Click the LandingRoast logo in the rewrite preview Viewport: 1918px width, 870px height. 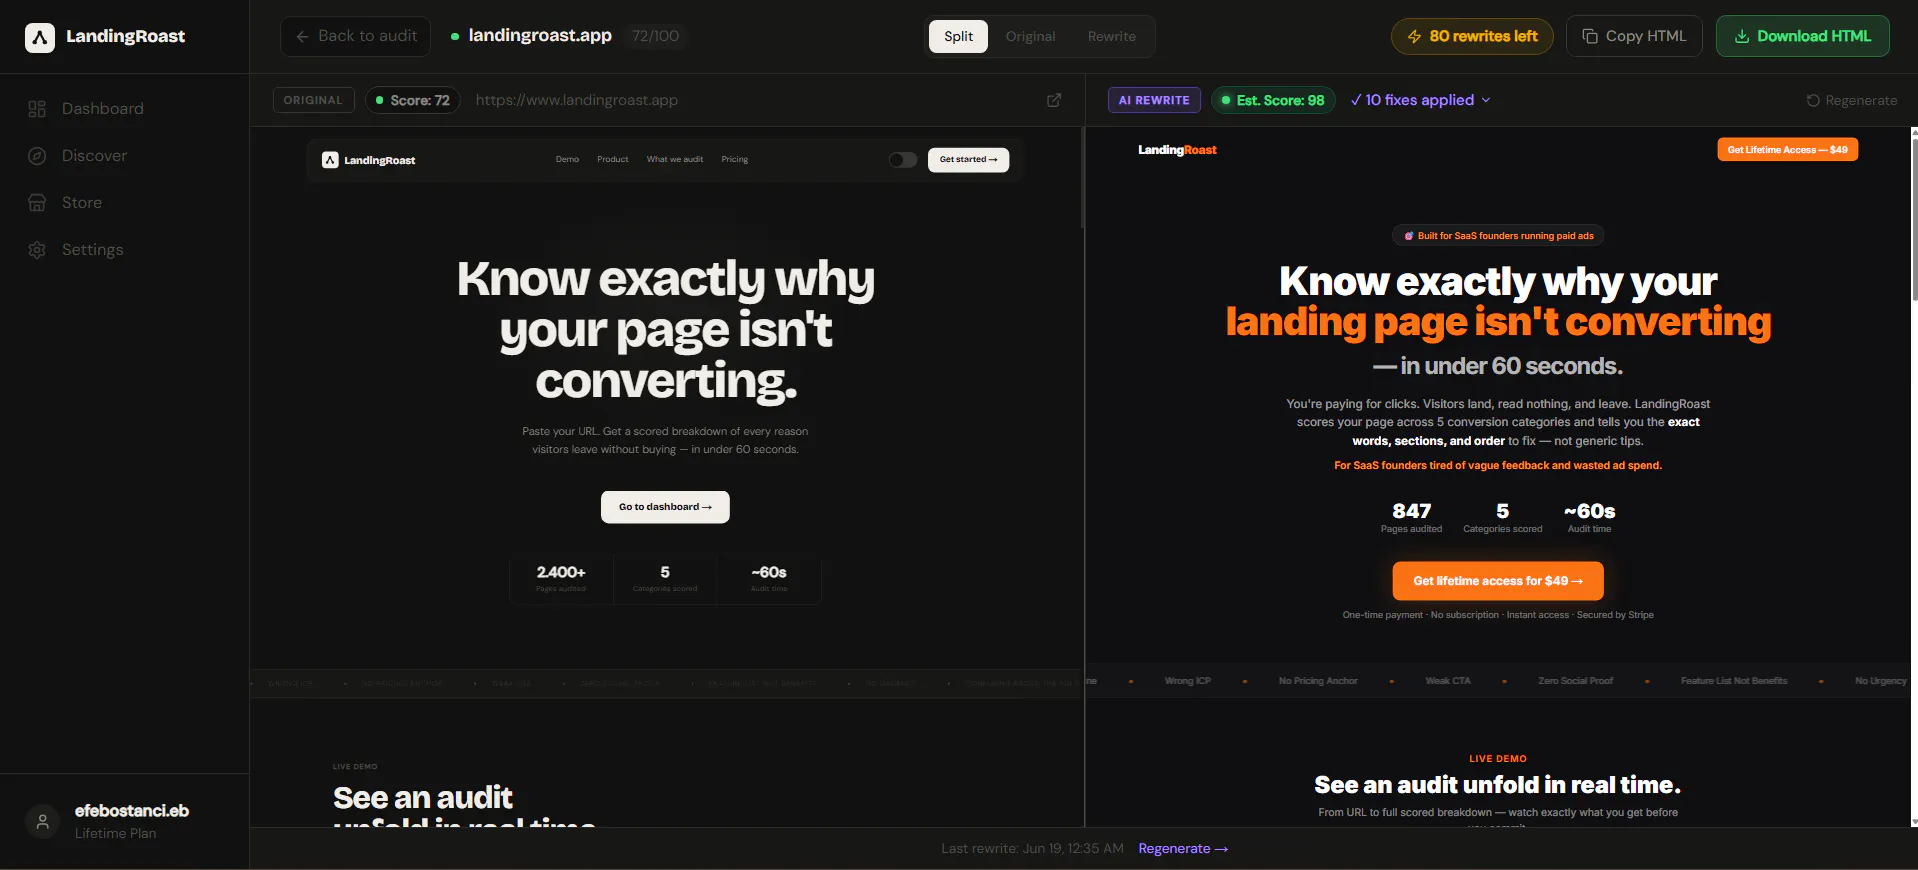[x=1177, y=150]
